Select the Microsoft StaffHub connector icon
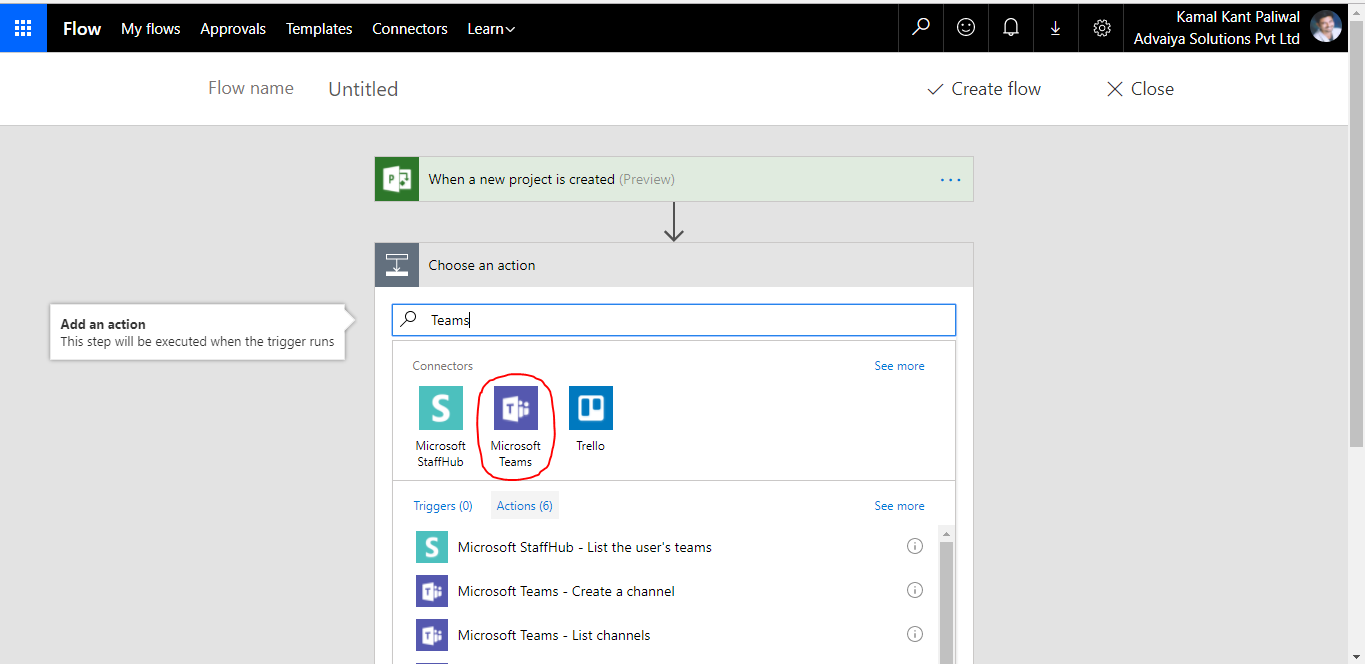The image size is (1365, 664). pyautogui.click(x=441, y=408)
